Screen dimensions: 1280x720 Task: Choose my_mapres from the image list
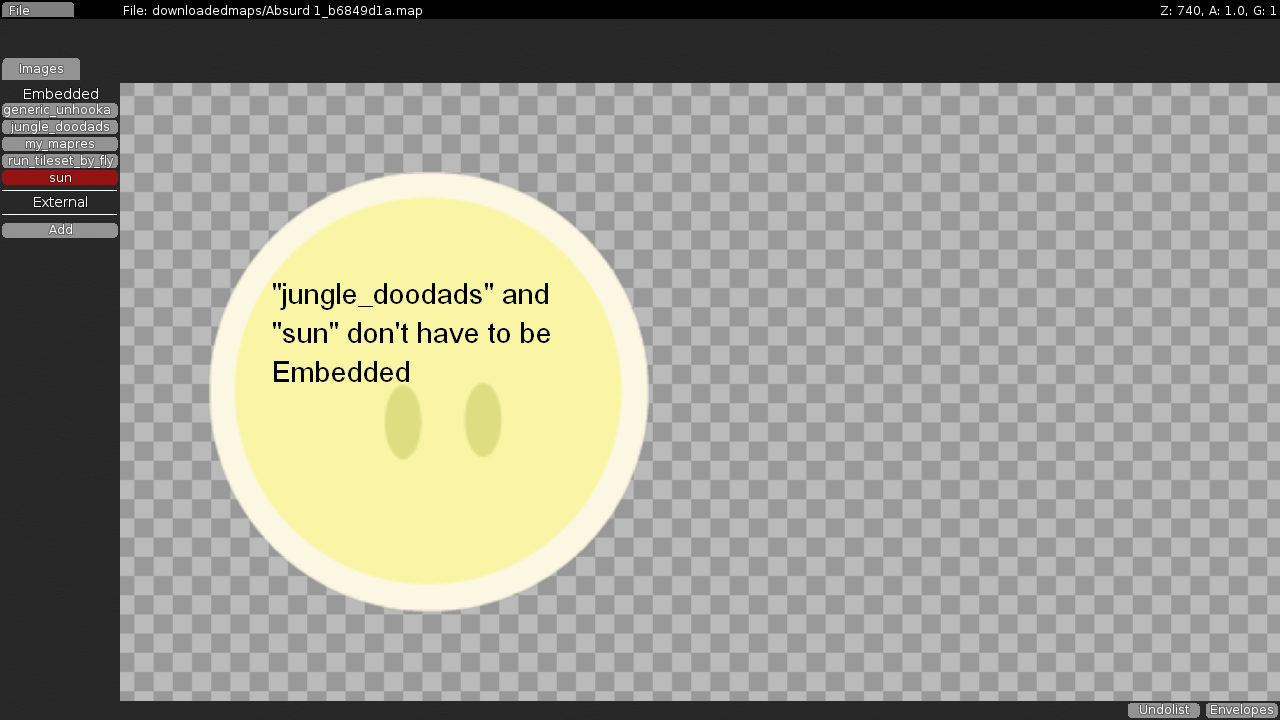click(60, 144)
